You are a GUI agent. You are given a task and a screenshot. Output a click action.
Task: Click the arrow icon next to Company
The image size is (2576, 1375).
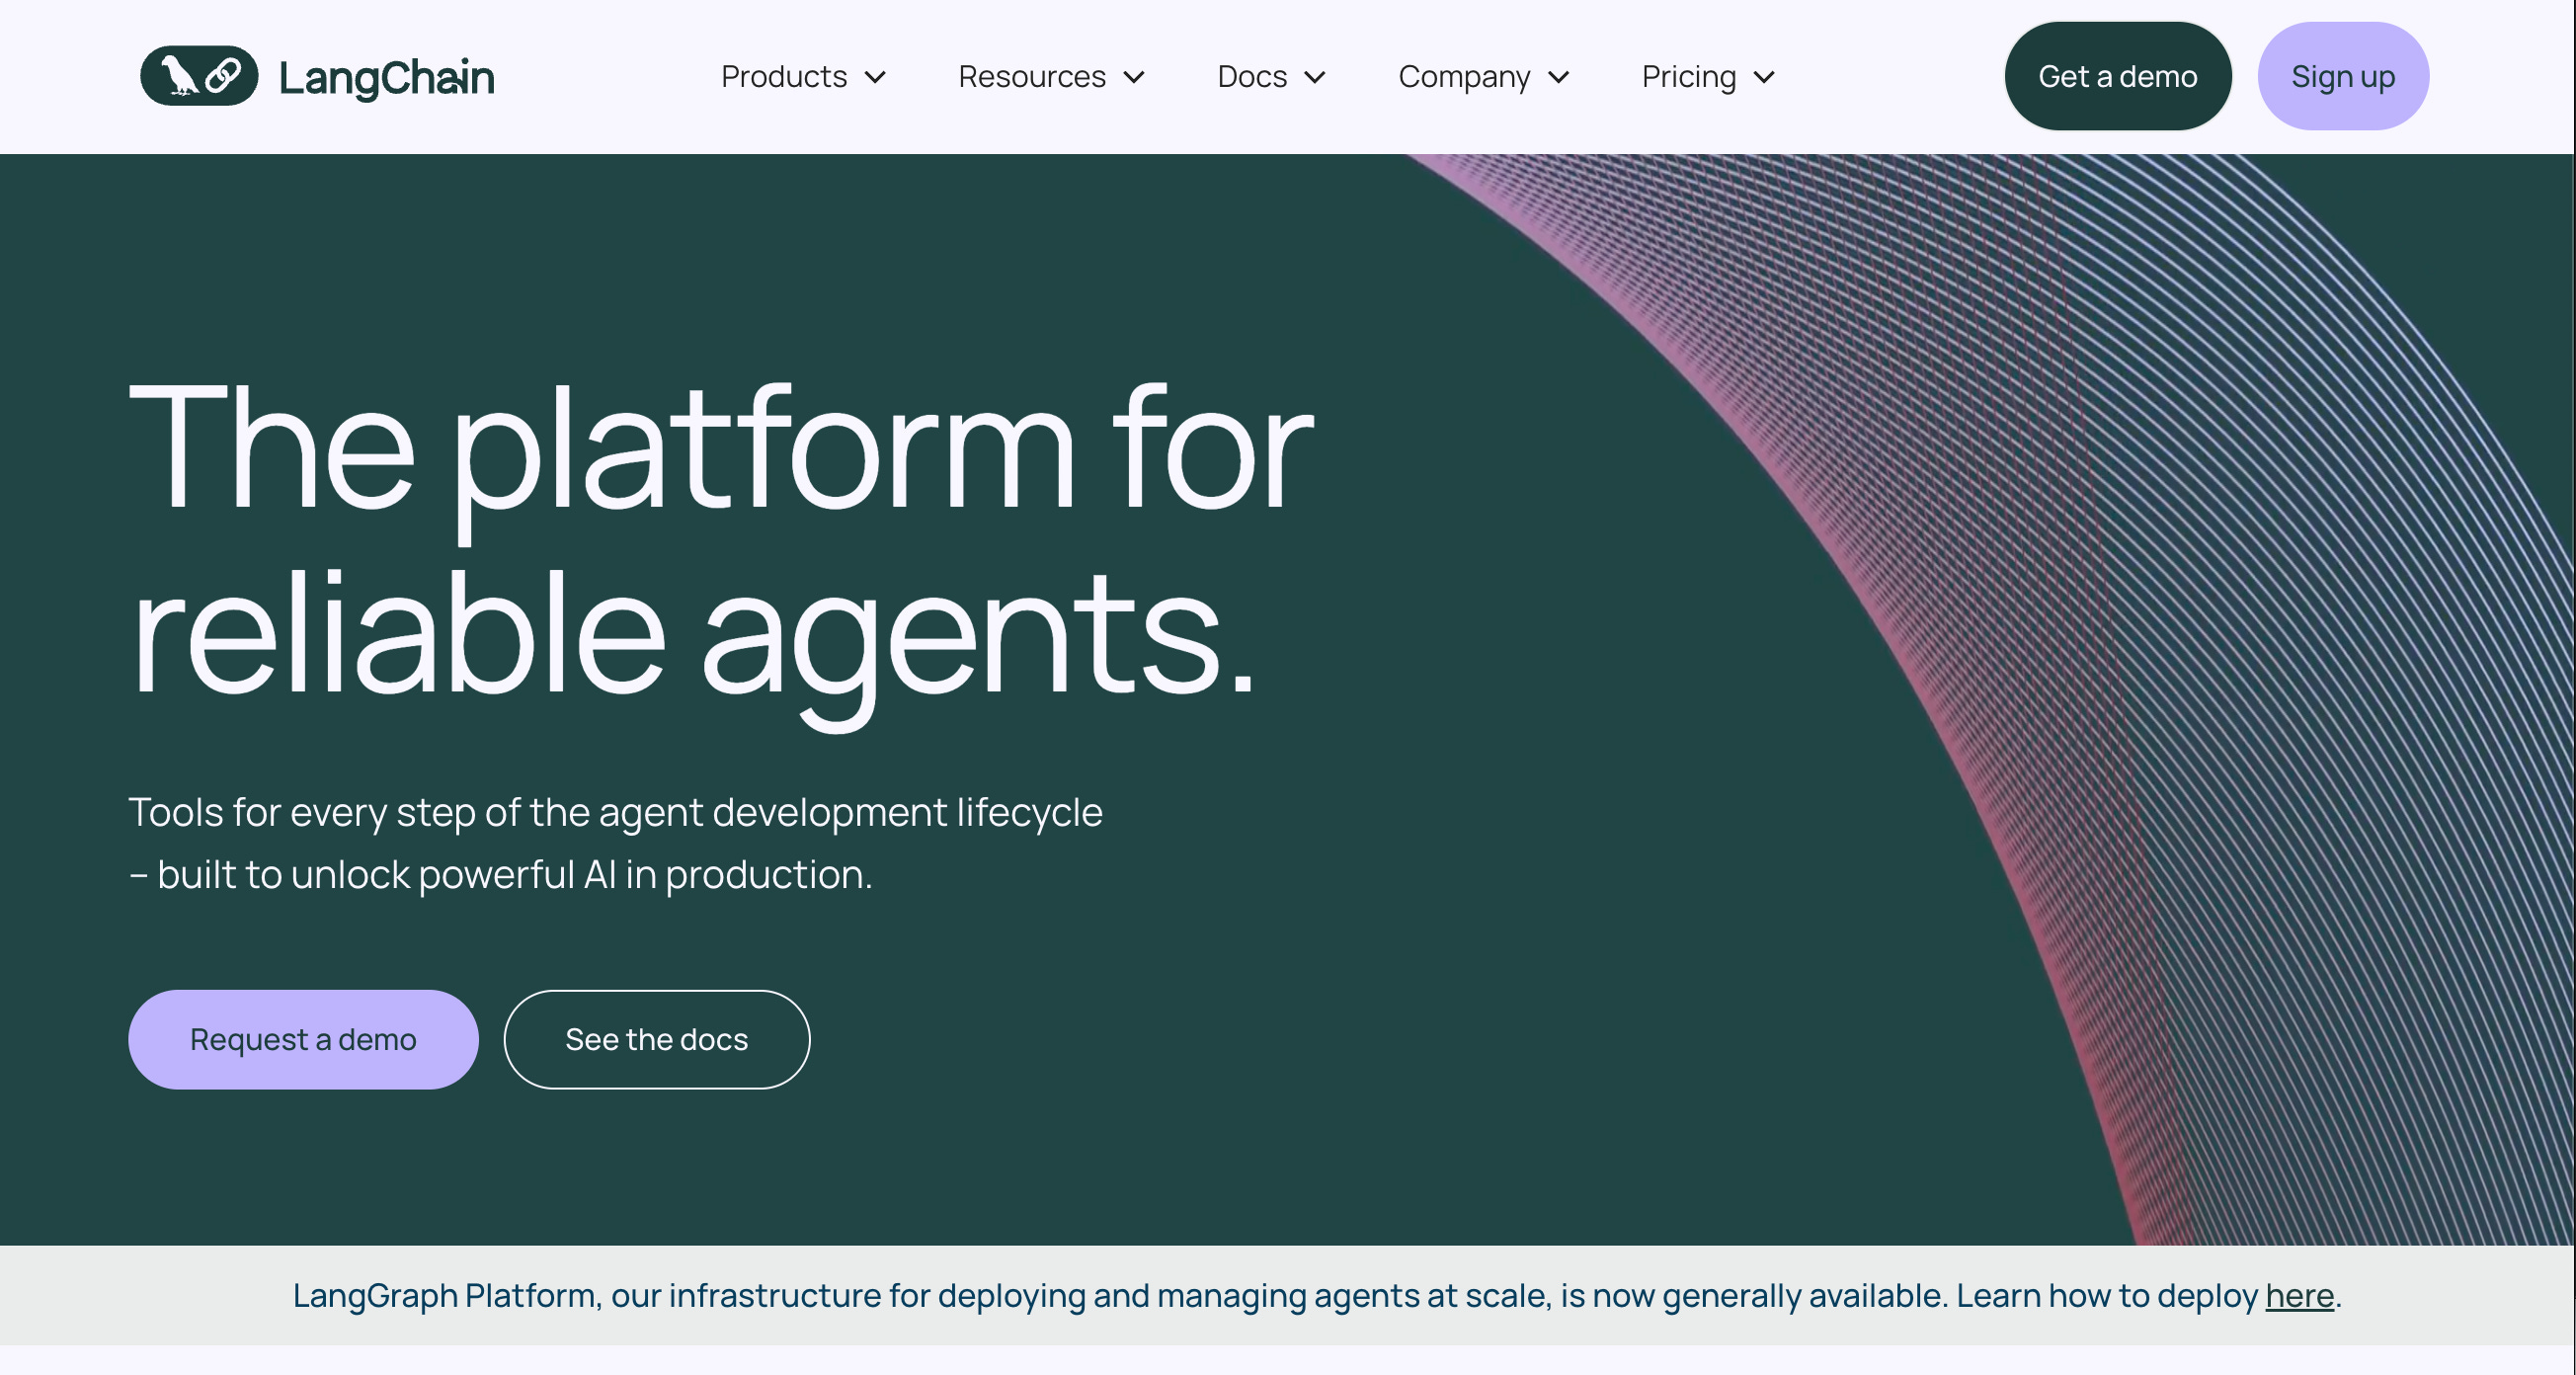1558,78
